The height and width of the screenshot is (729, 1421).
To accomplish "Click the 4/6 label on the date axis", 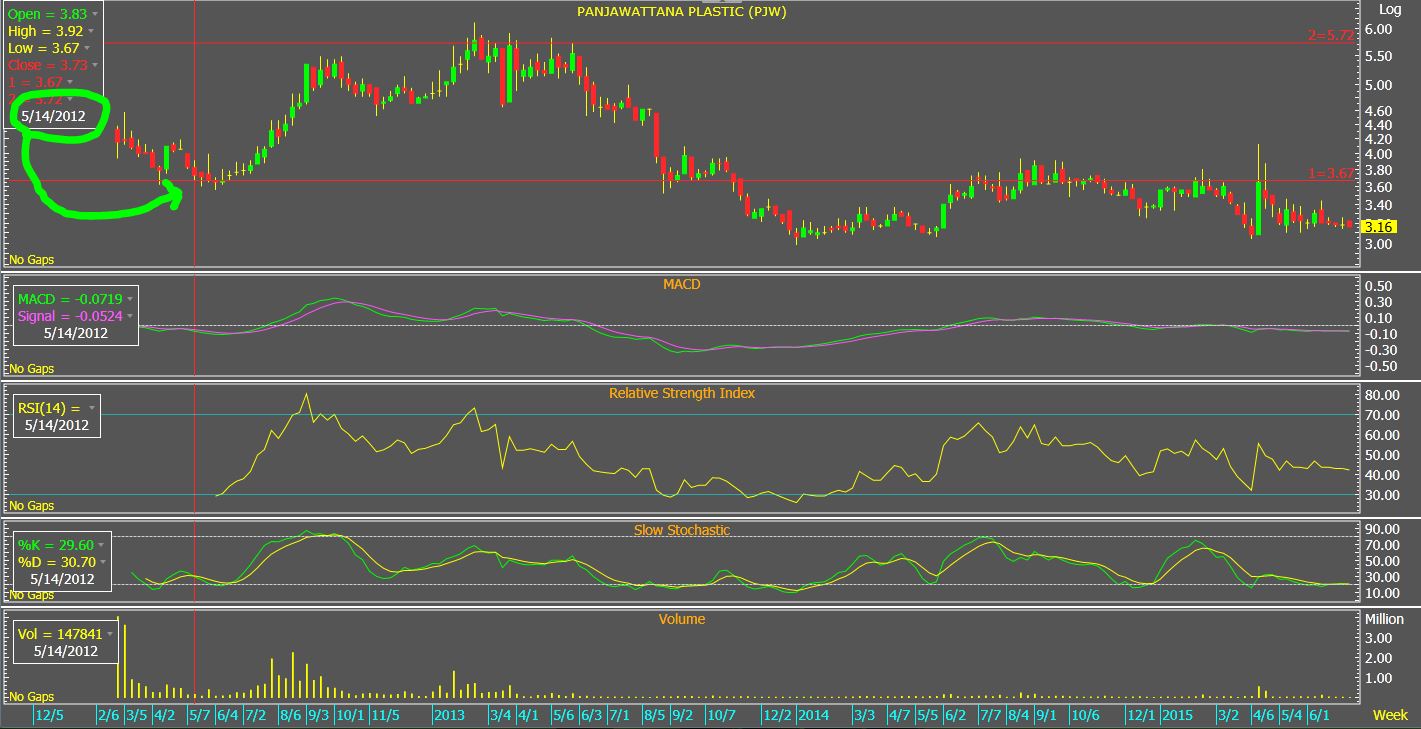I will tap(1263, 715).
